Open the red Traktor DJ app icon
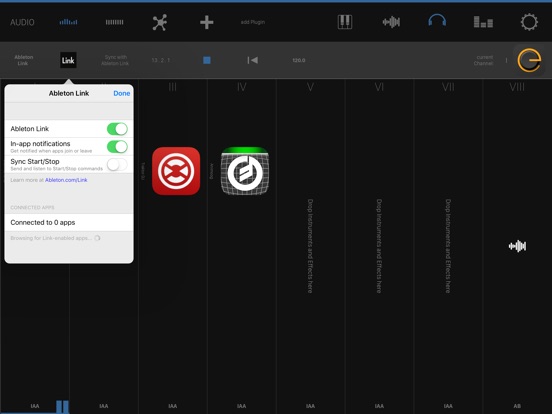The height and width of the screenshot is (414, 552). pos(176,171)
